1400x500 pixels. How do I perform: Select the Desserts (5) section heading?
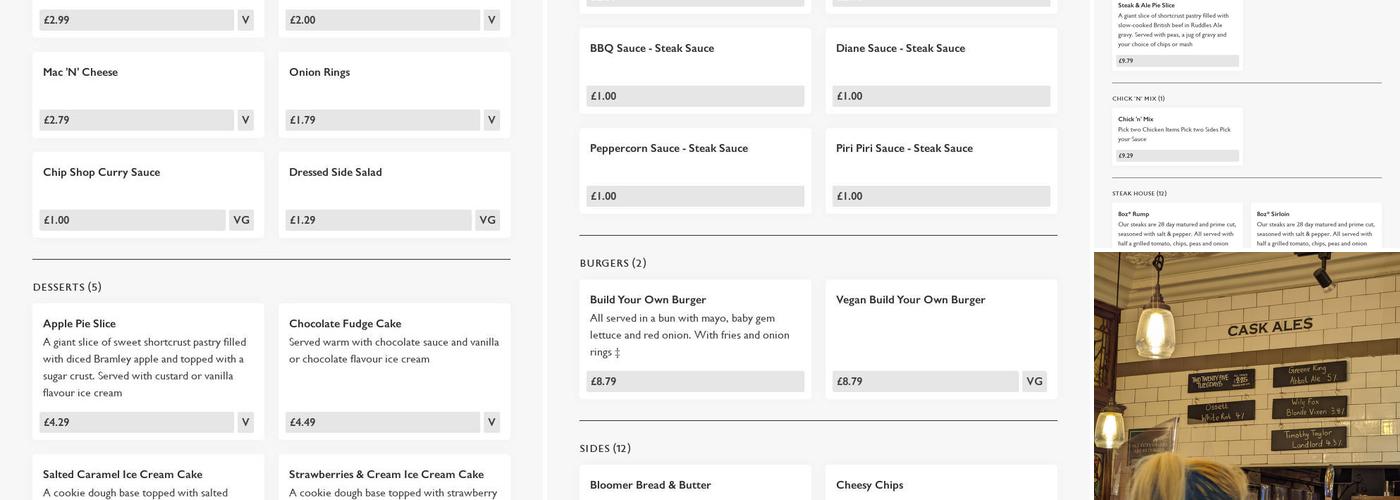click(x=67, y=287)
